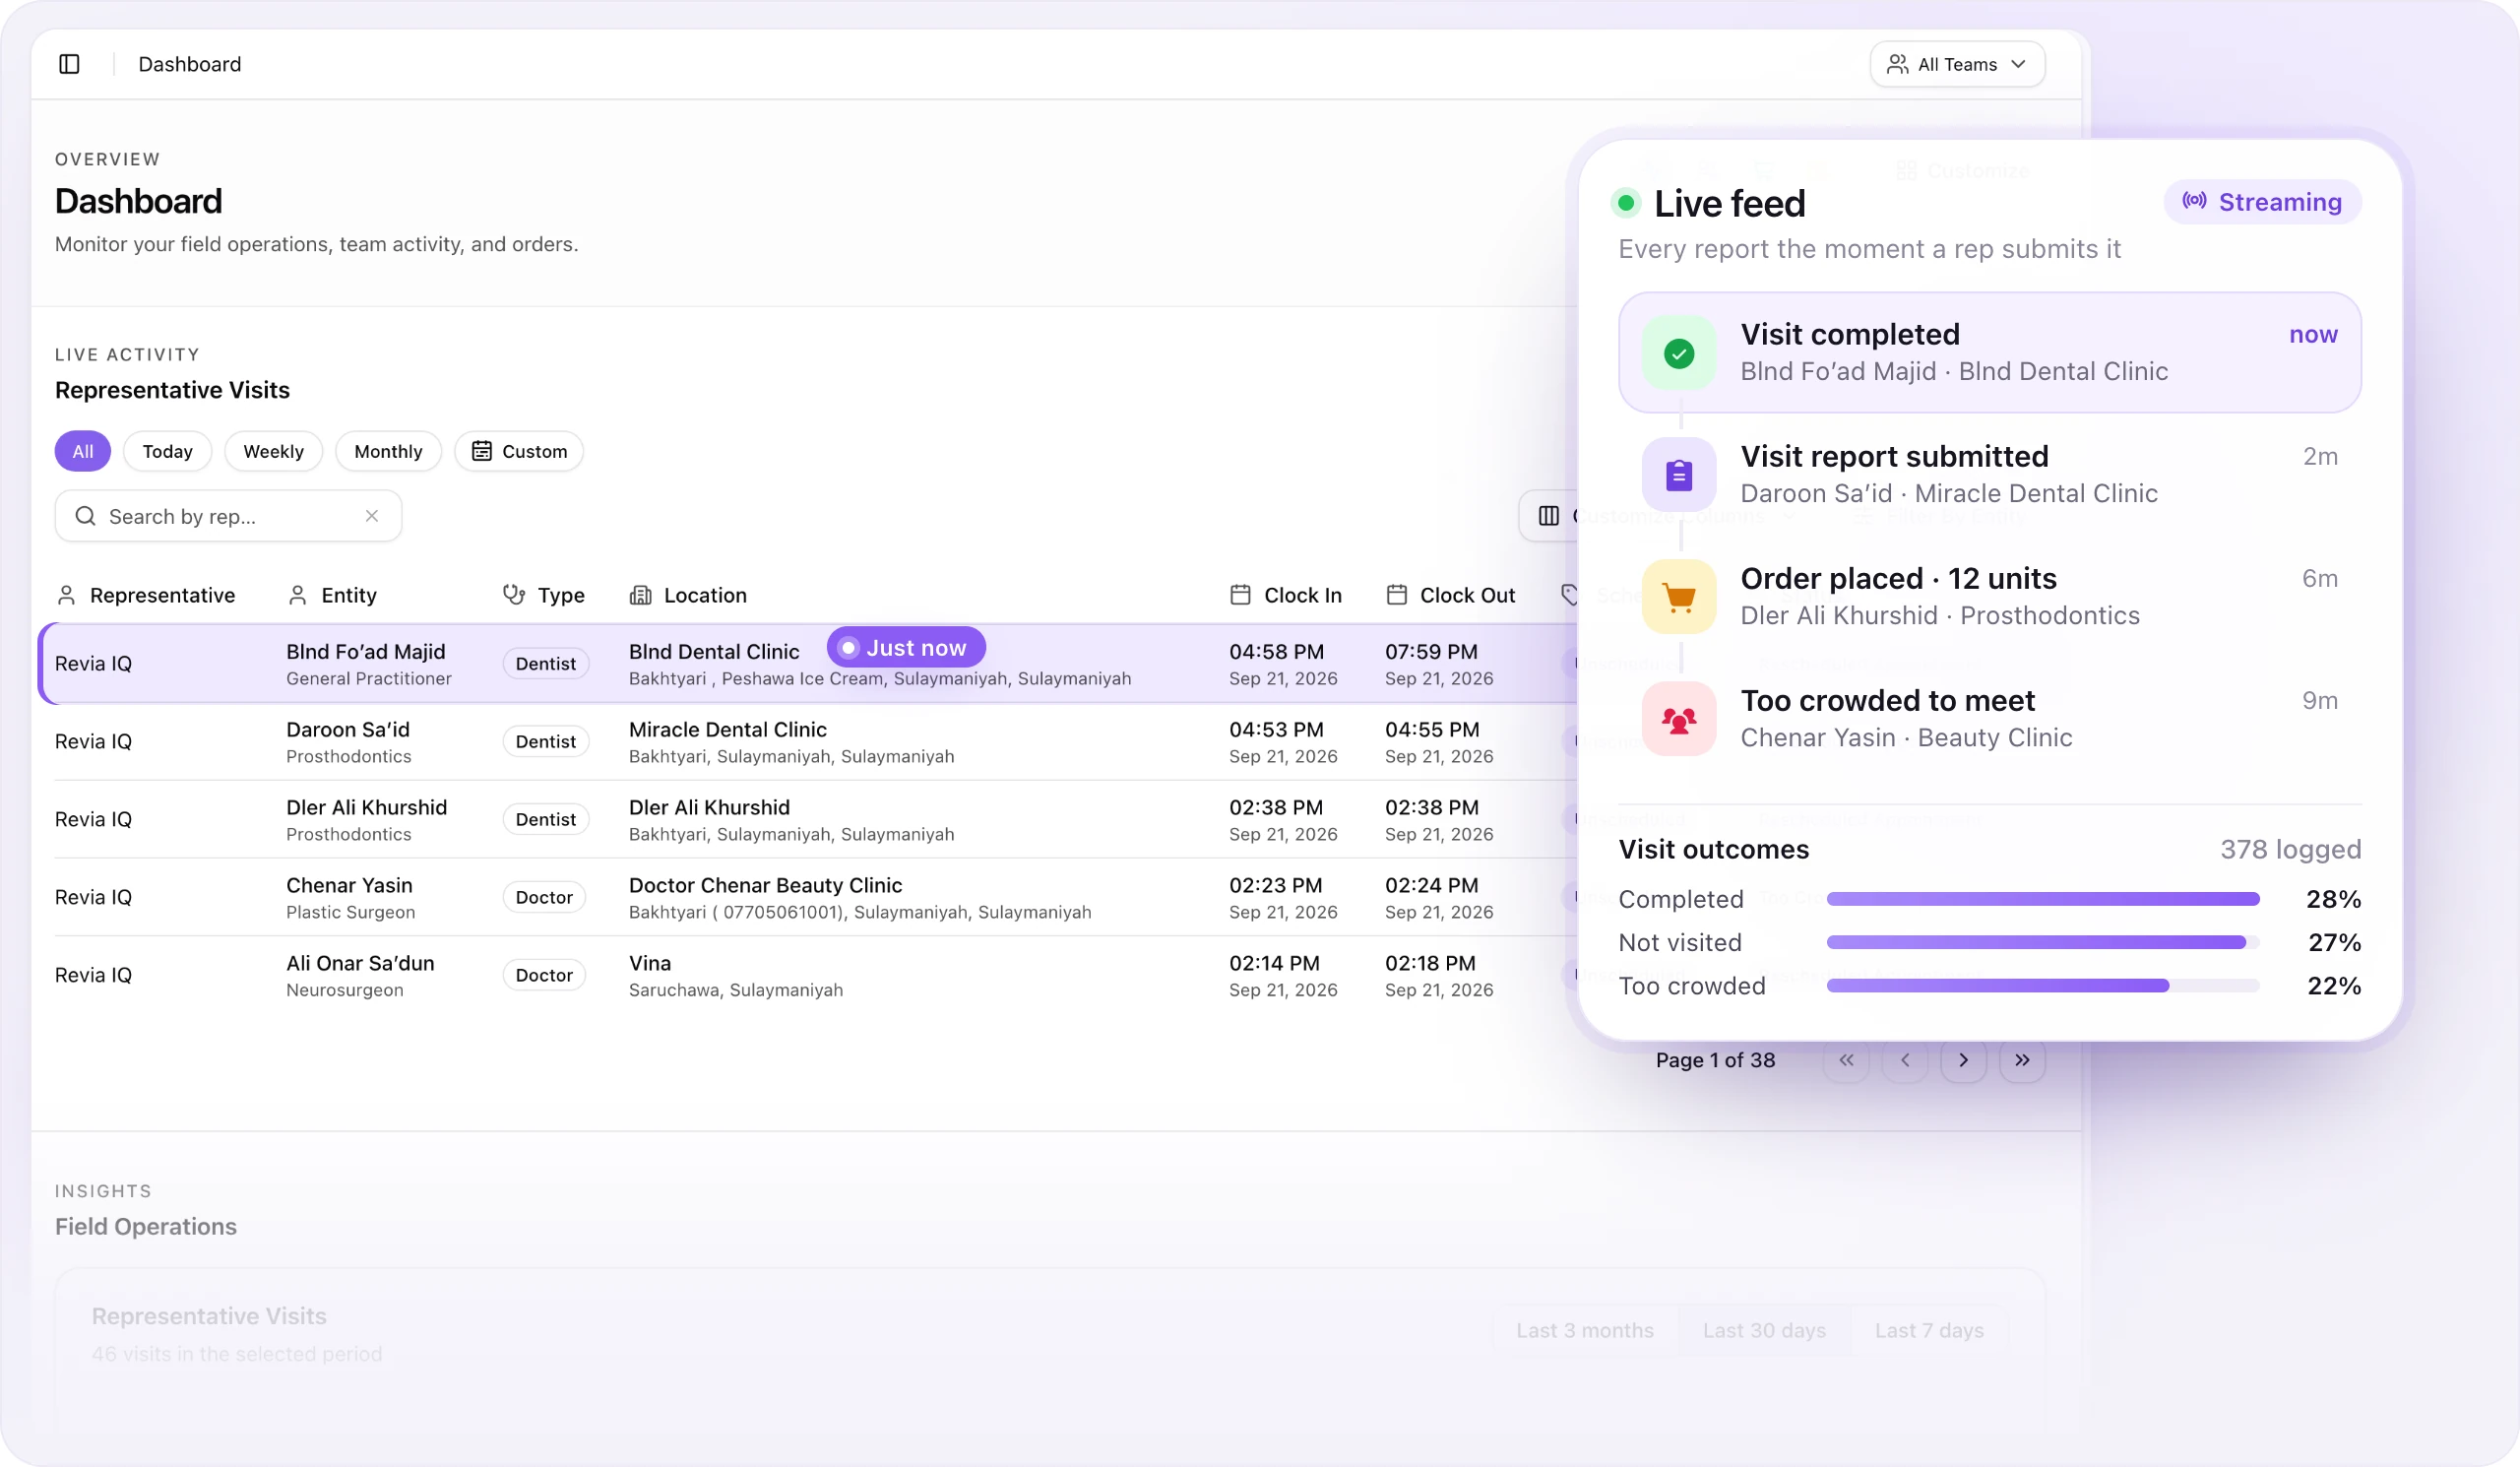
Task: Click the search magnifier icon
Action: coord(86,516)
